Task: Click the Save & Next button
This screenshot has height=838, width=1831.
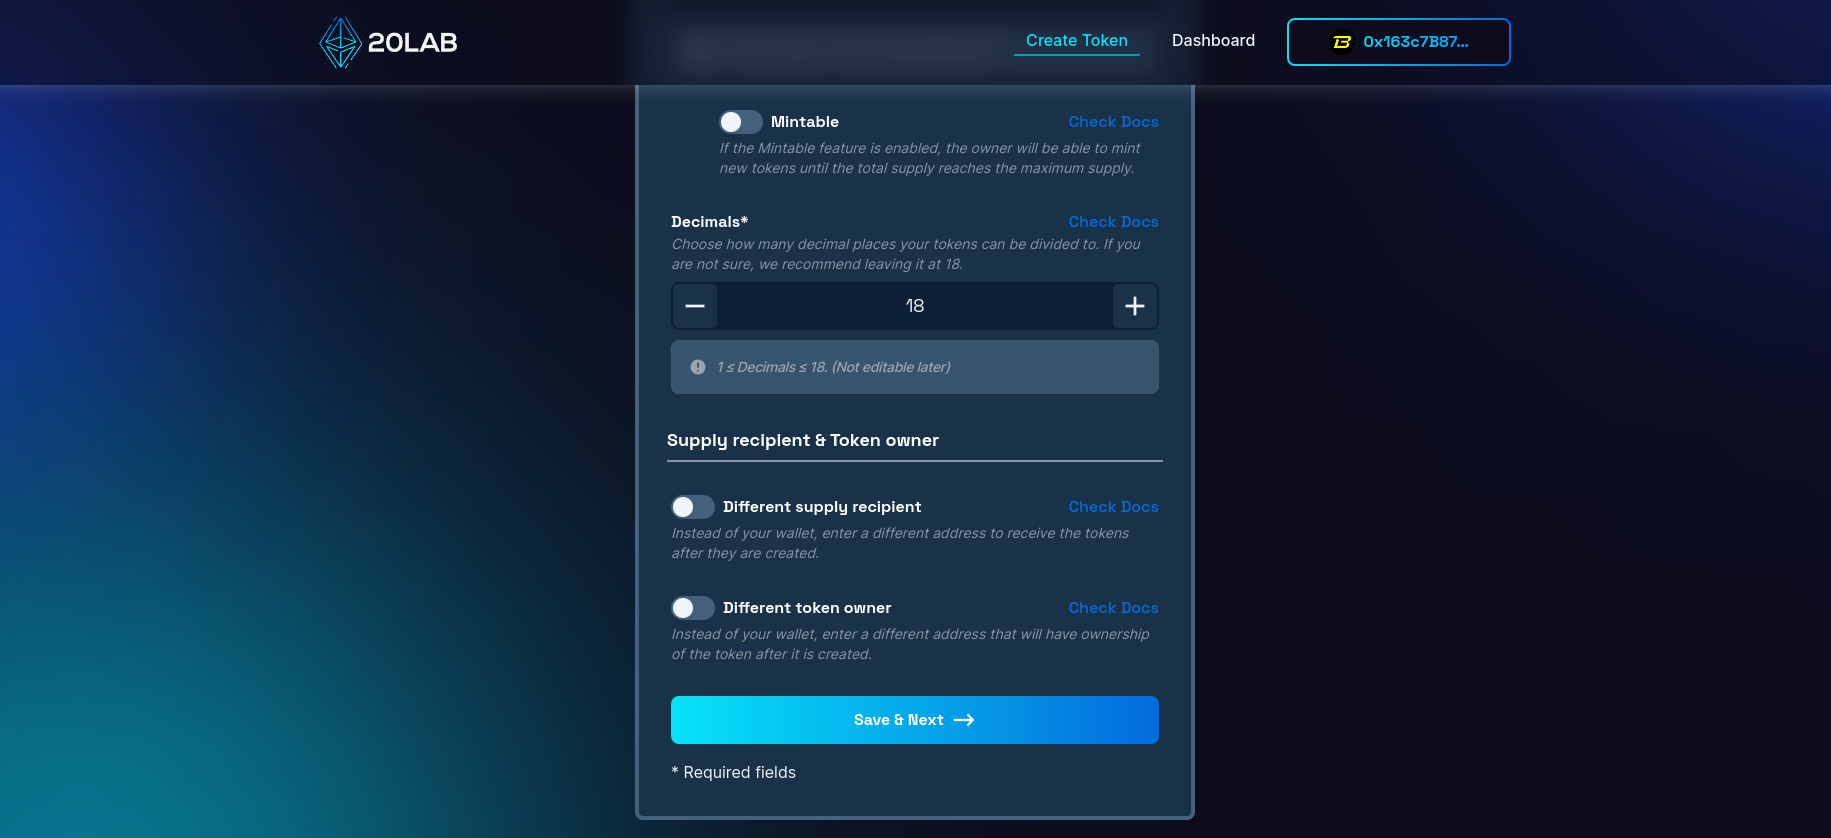Action: [x=915, y=720]
